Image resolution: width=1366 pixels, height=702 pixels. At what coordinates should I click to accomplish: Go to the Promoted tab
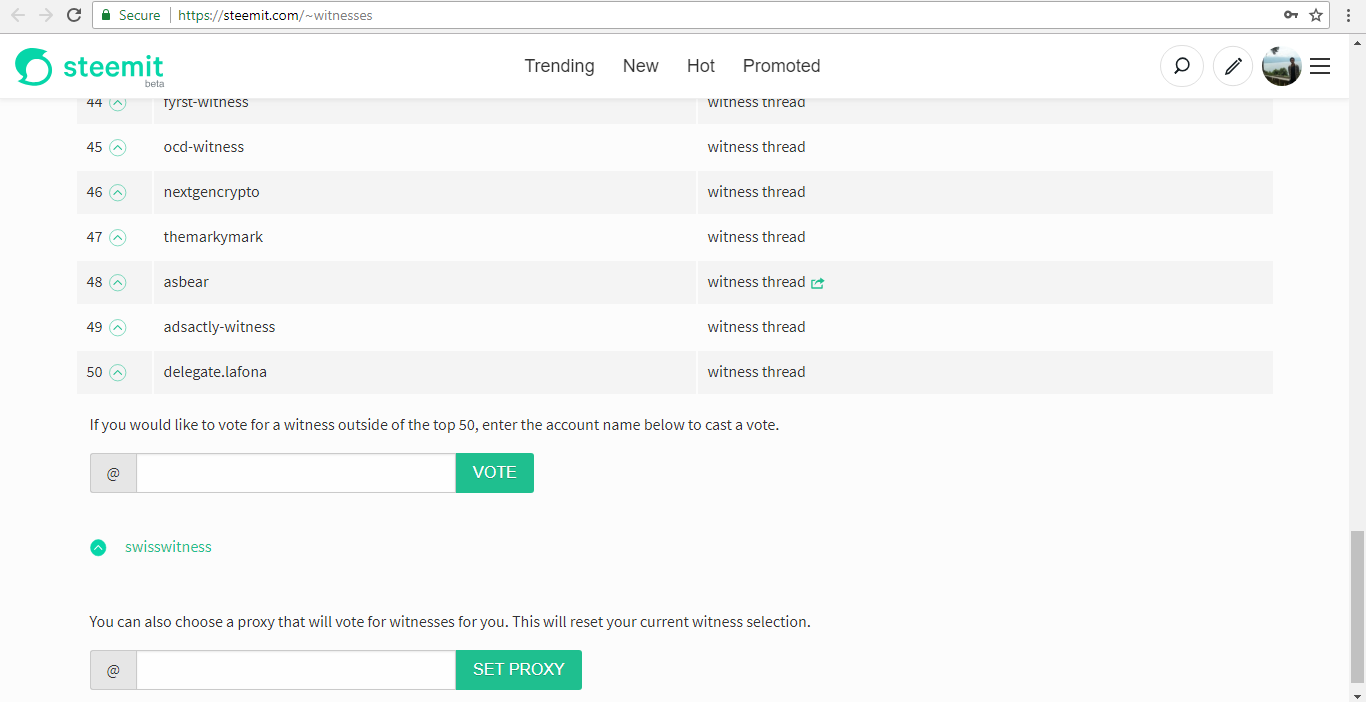coord(781,66)
